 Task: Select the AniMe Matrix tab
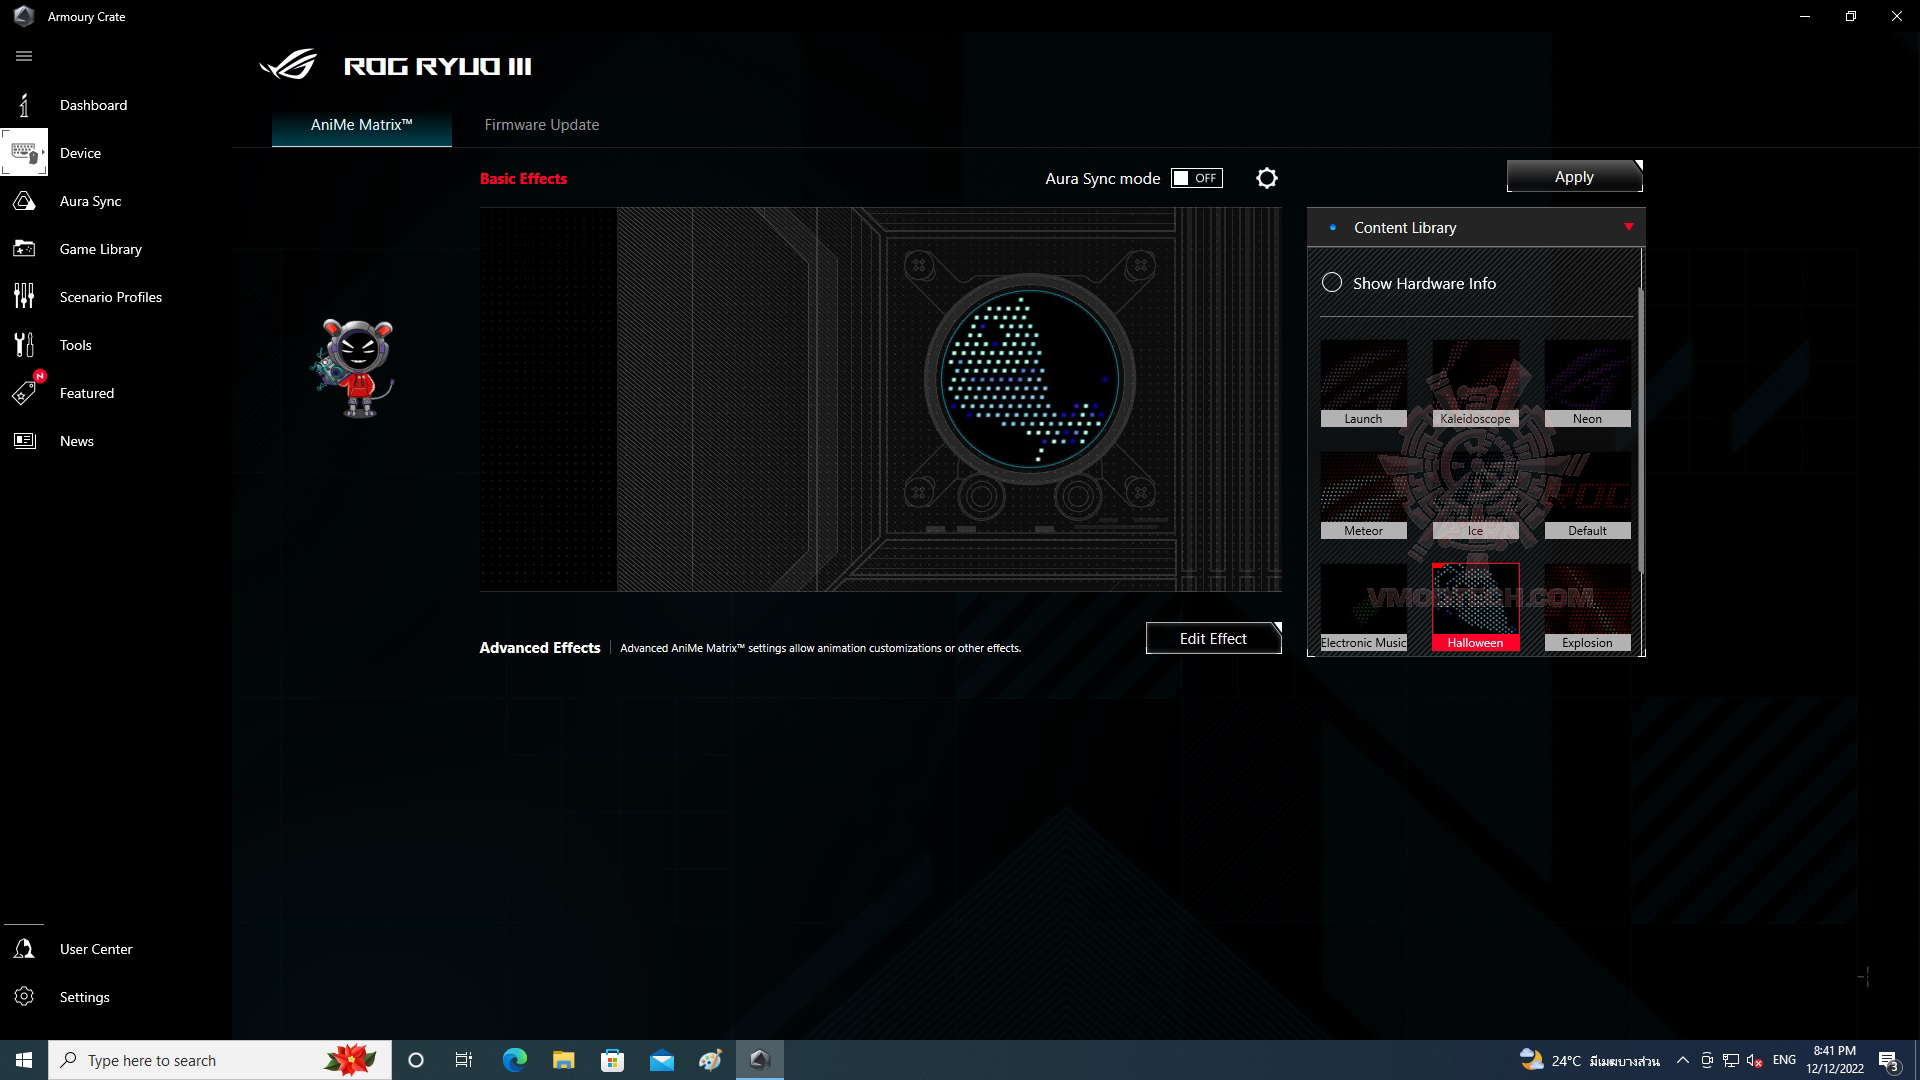tap(361, 125)
